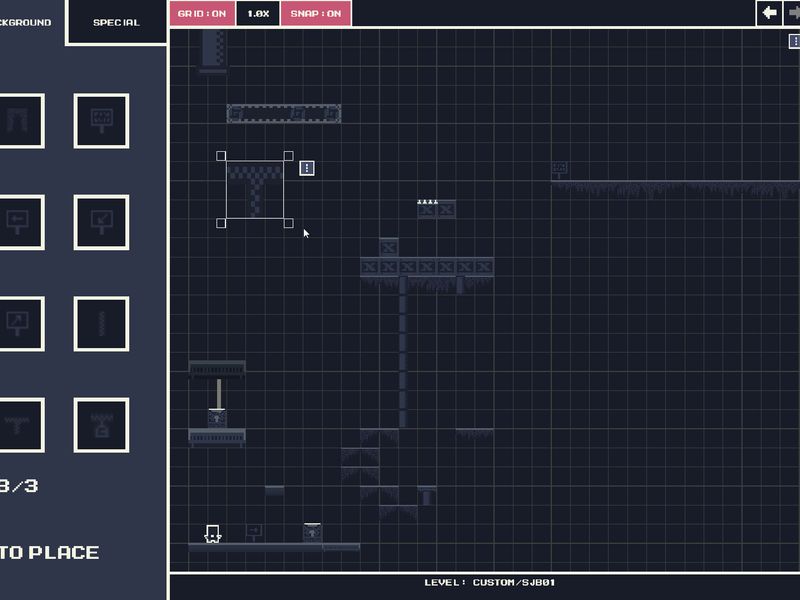Select the lower grated platform below spring crate
800x600 pixels.
pyautogui.click(x=217, y=437)
